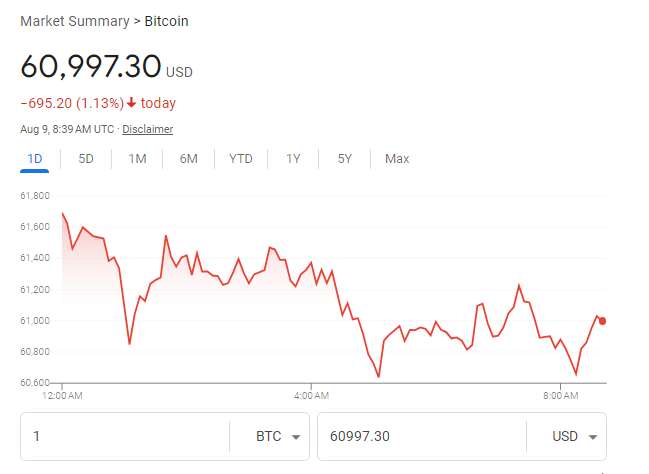The image size is (649, 474).
Task: Click the USD value input field
Action: coord(420,437)
